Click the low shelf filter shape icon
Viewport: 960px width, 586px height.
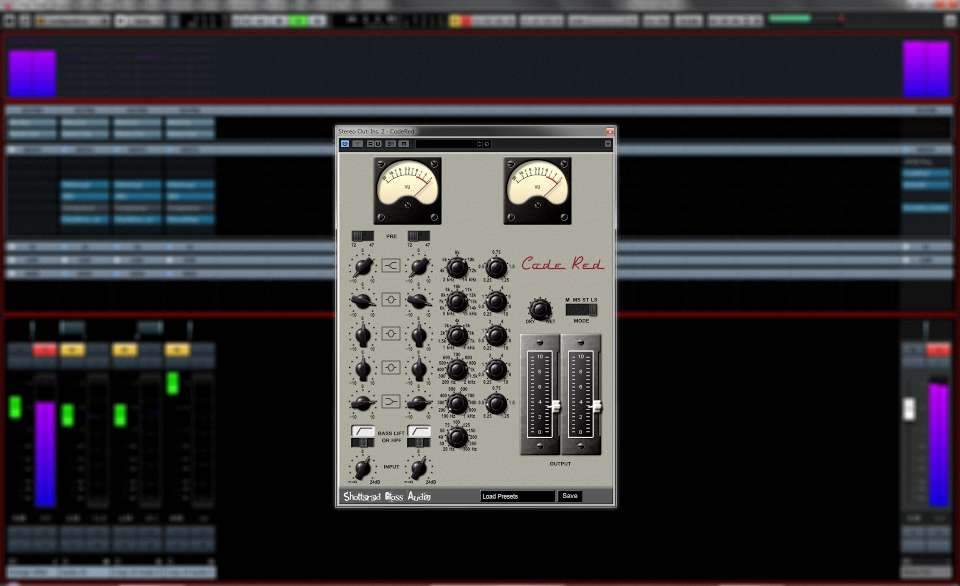pyautogui.click(x=391, y=402)
